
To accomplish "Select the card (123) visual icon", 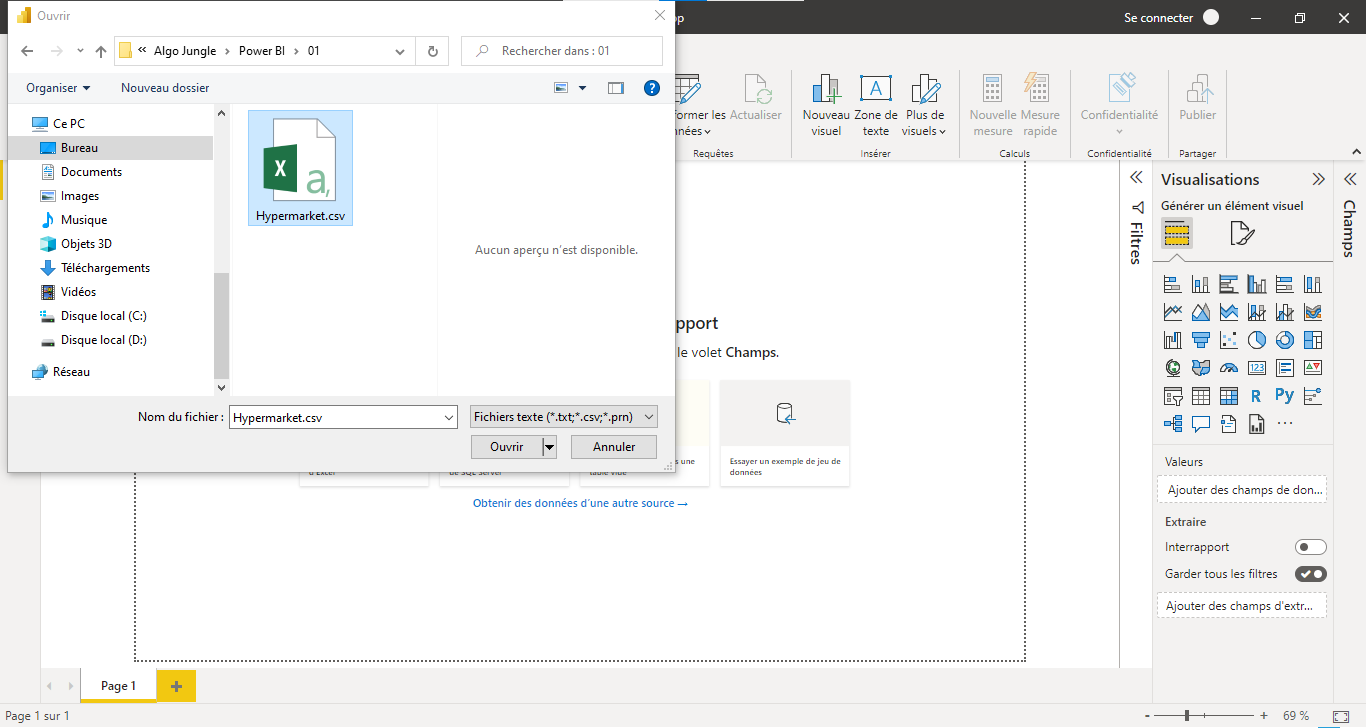I will pyautogui.click(x=1257, y=368).
